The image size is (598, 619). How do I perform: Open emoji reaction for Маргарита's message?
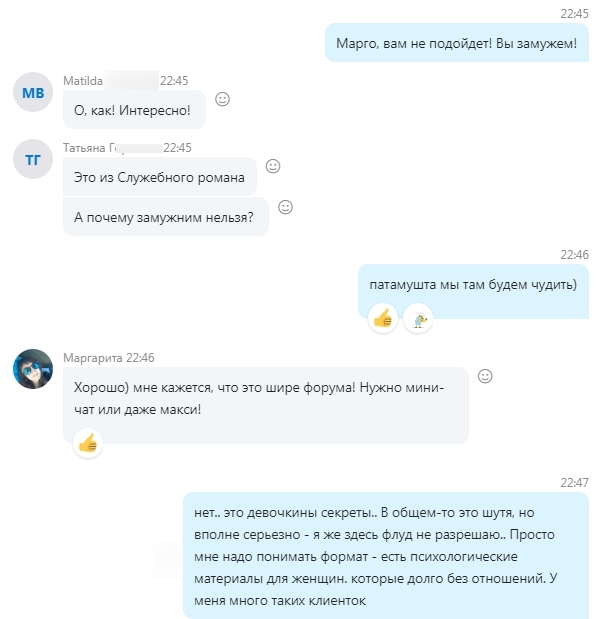[x=485, y=376]
